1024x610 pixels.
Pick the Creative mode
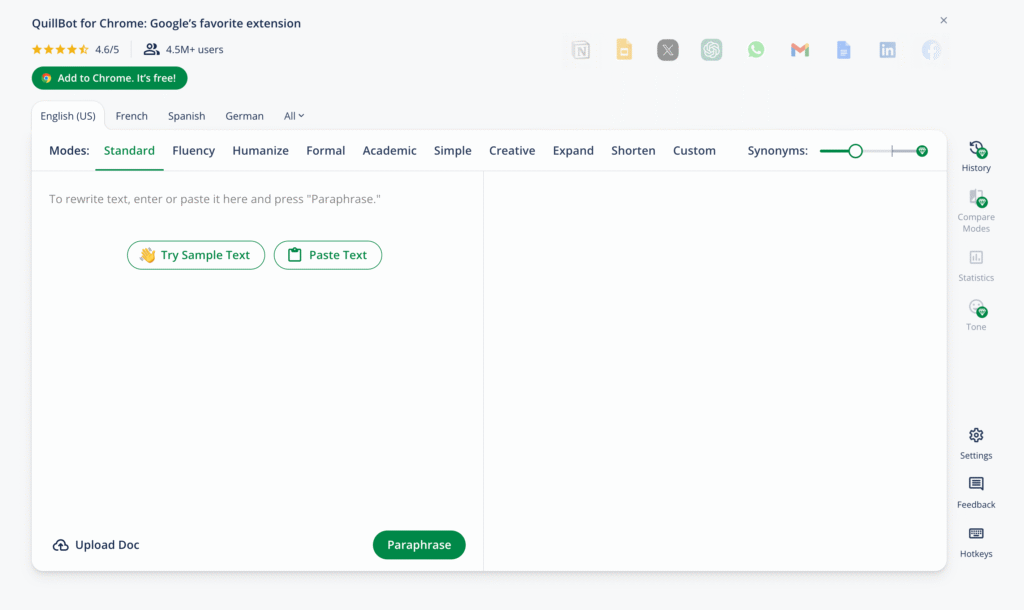click(x=512, y=150)
